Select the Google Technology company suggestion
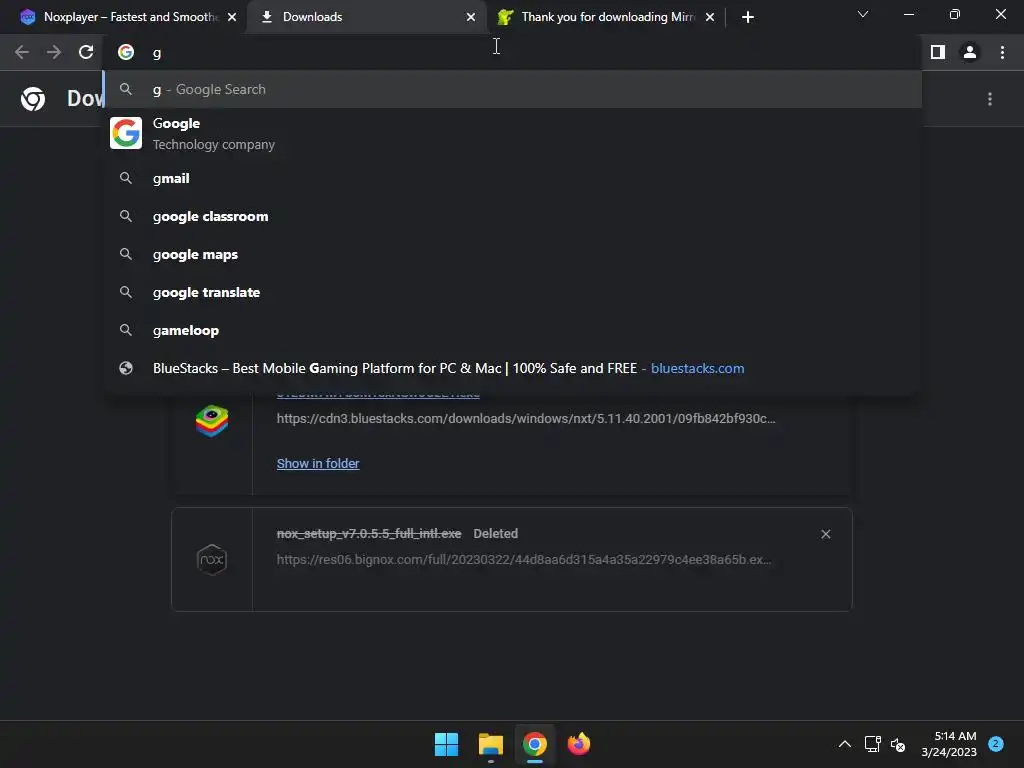This screenshot has height=768, width=1024. click(x=513, y=134)
